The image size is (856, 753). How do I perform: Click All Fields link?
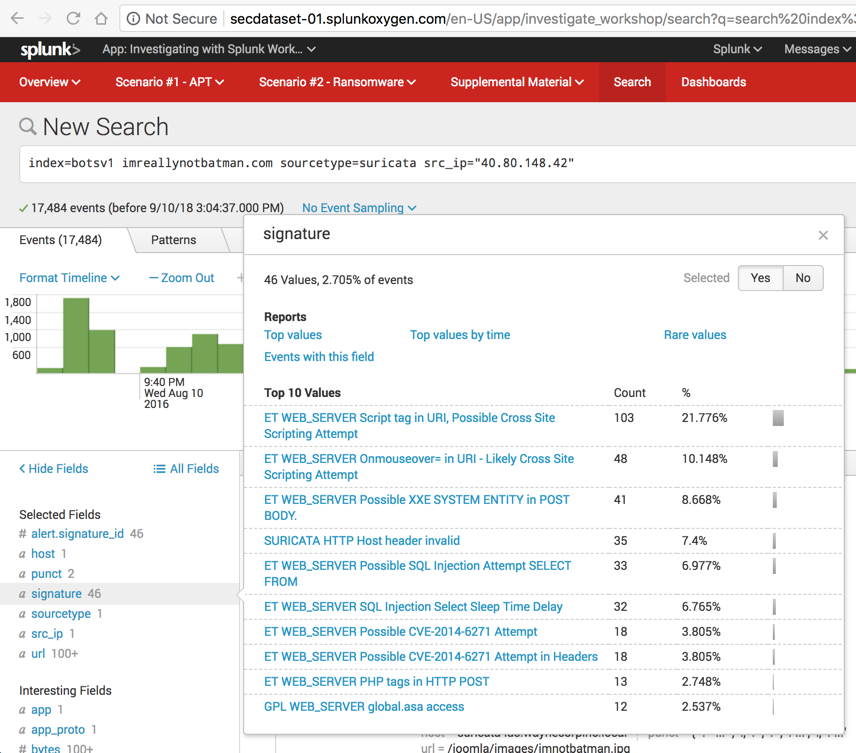point(186,469)
